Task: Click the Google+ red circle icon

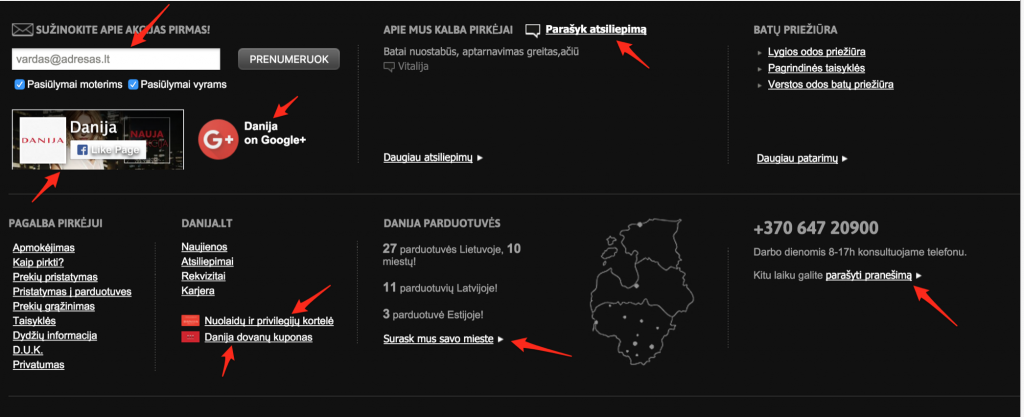Action: click(x=217, y=140)
